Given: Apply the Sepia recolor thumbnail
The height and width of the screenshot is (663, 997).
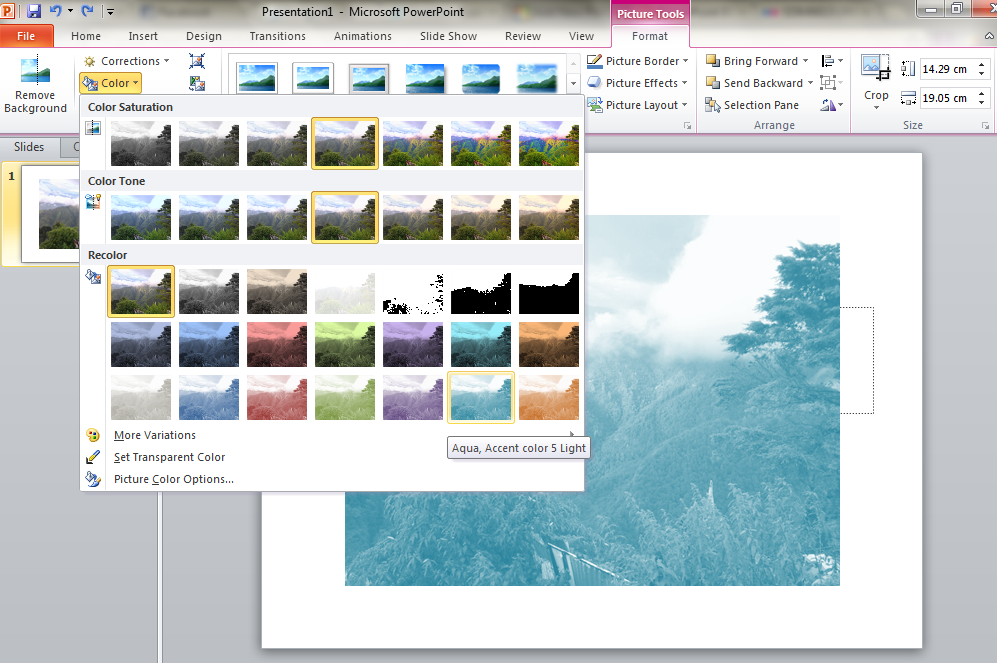Looking at the screenshot, I should point(277,291).
